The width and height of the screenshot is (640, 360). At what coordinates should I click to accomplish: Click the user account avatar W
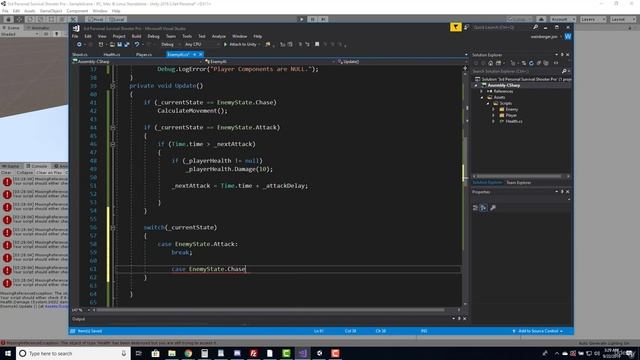click(568, 36)
